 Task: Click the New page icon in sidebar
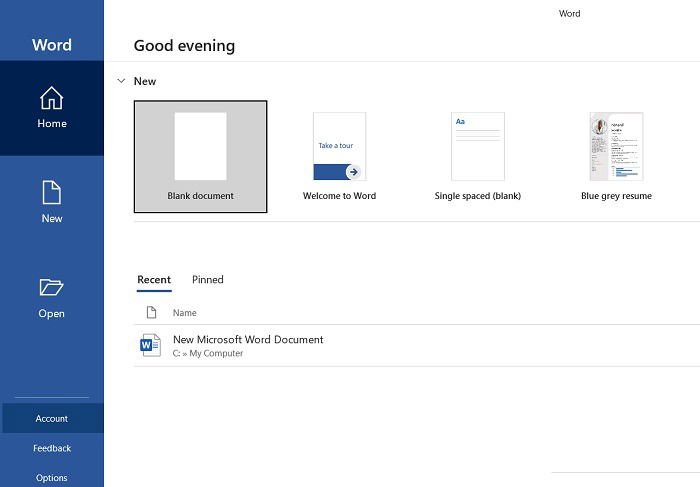[52, 192]
